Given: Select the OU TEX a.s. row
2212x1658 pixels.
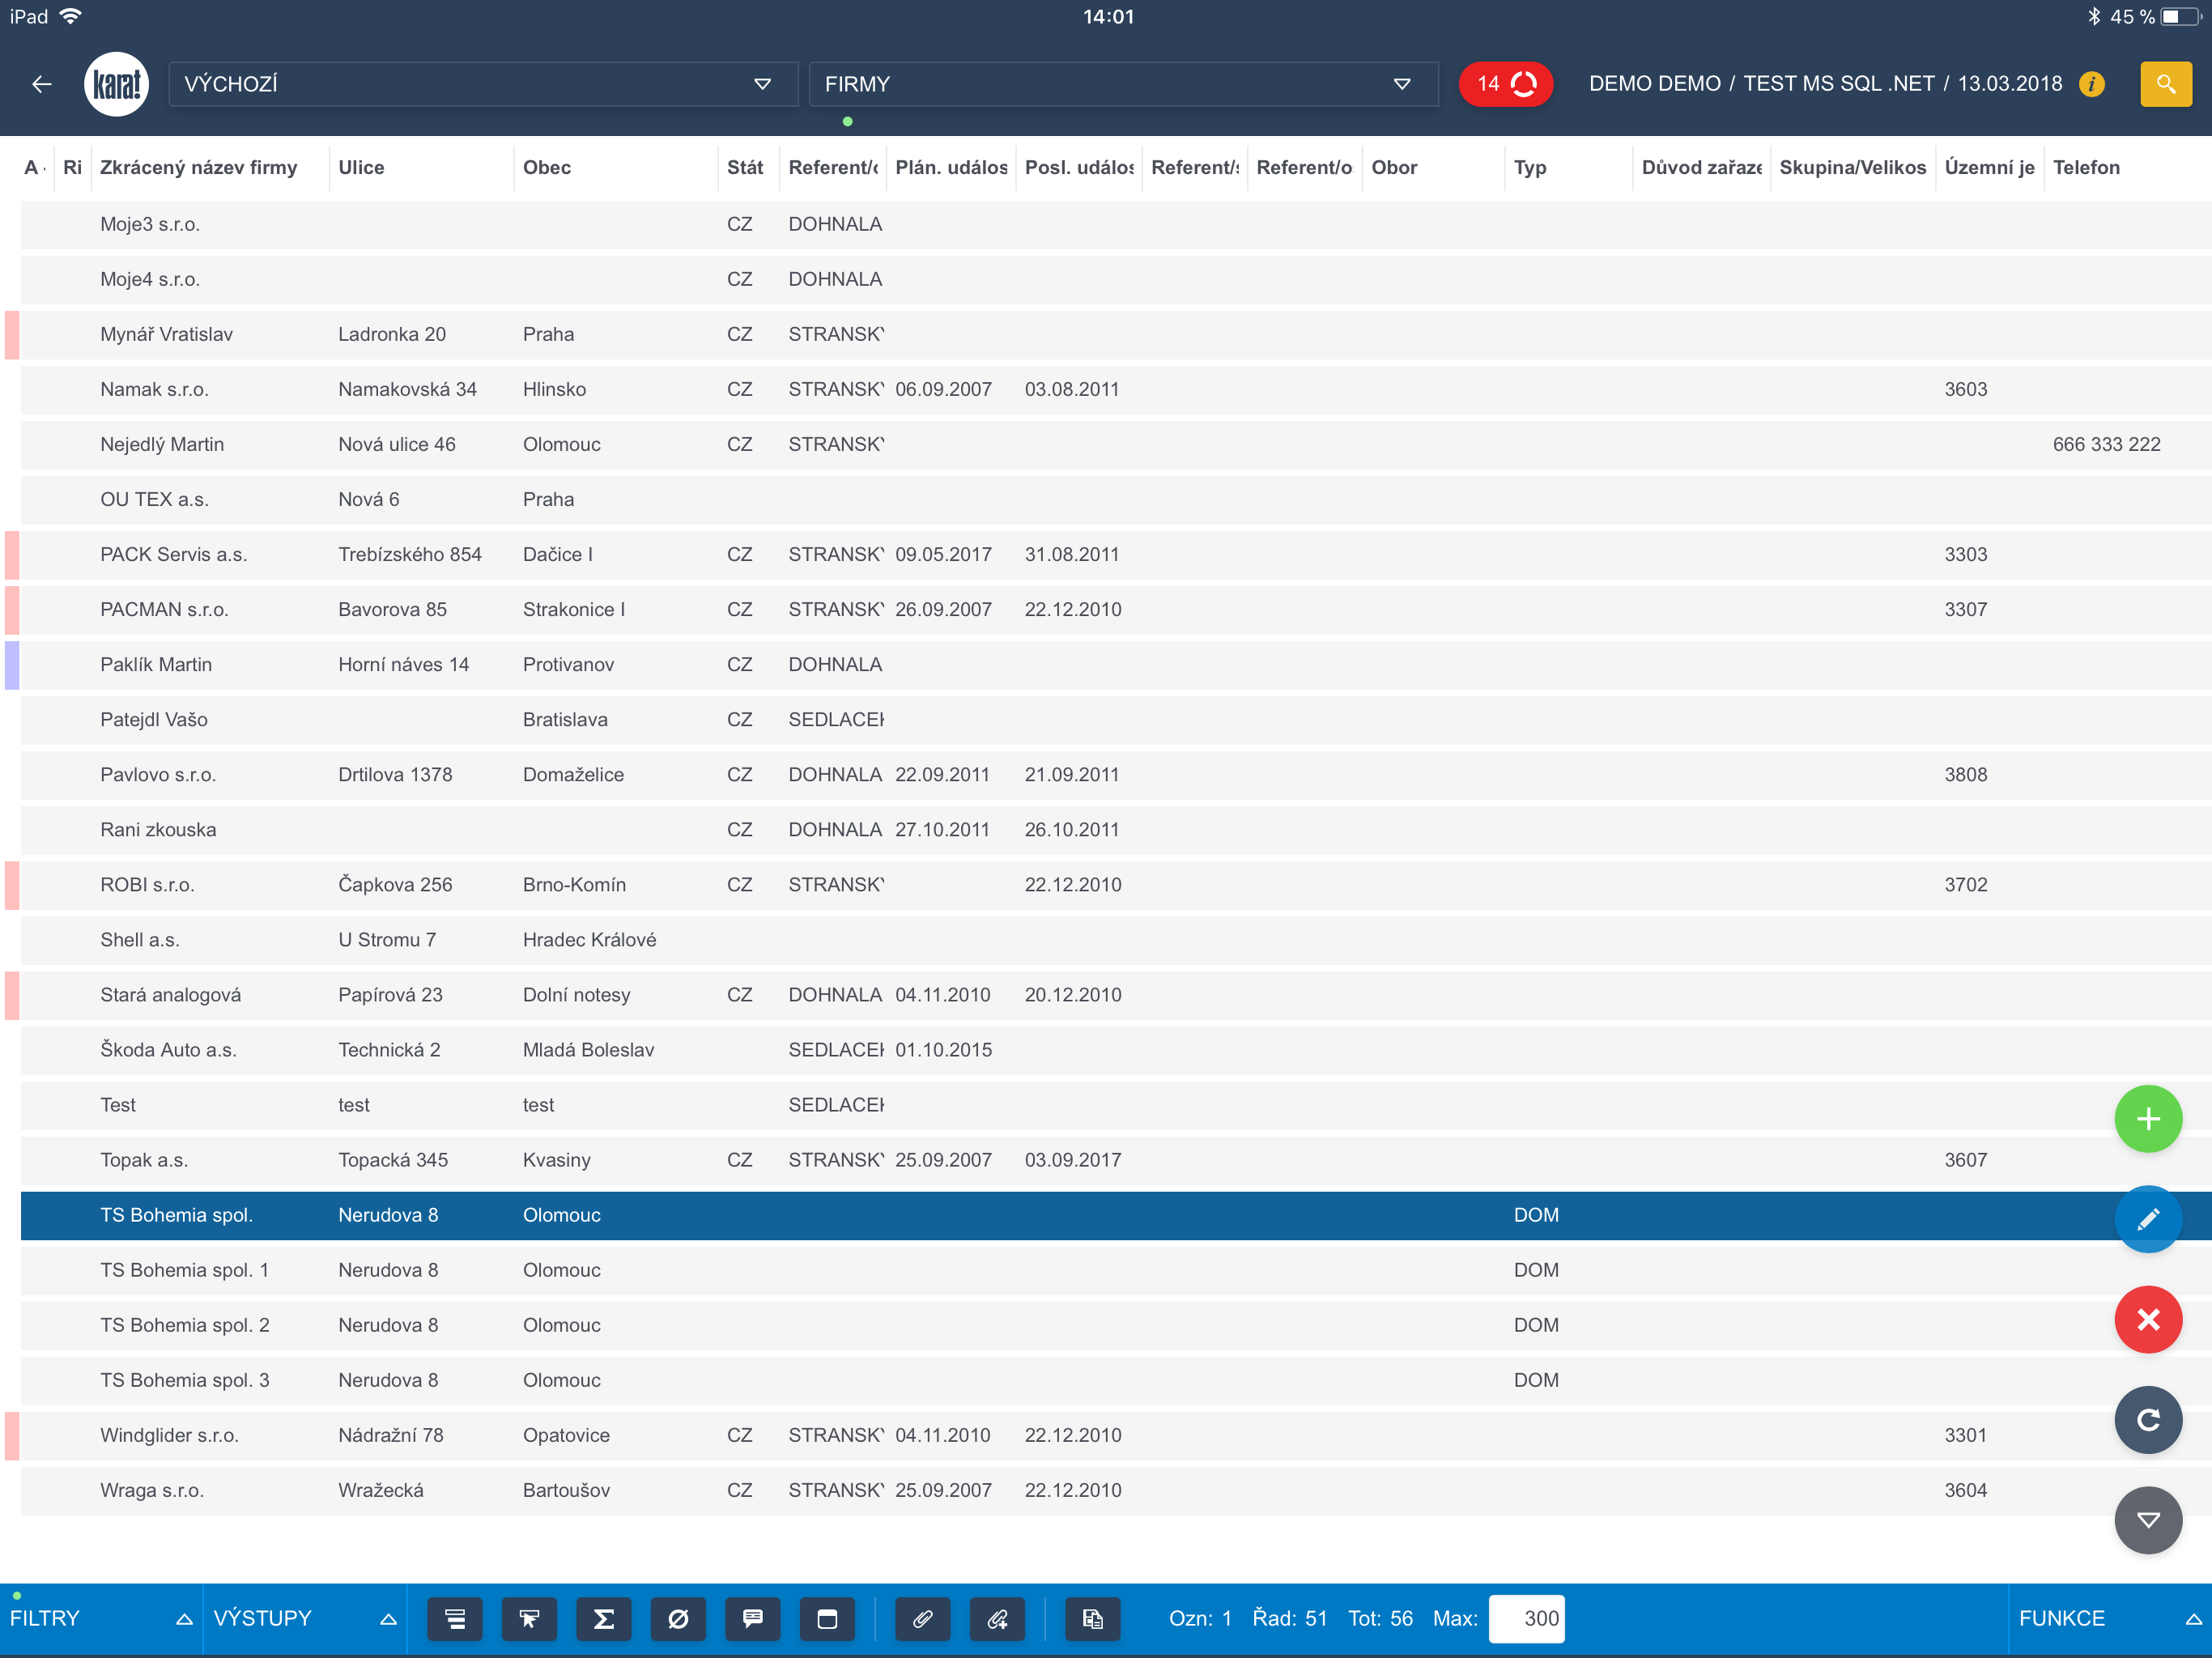Looking at the screenshot, I should point(1116,499).
